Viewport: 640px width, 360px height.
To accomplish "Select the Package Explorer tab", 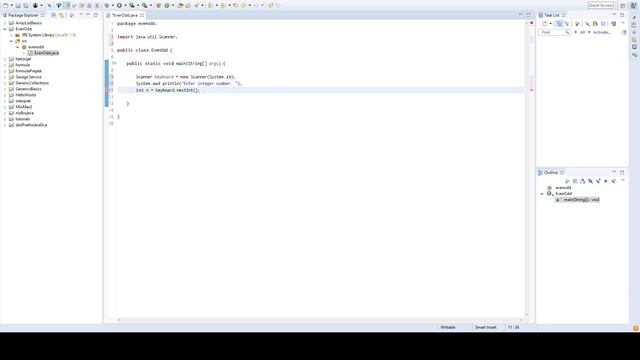I will point(22,15).
